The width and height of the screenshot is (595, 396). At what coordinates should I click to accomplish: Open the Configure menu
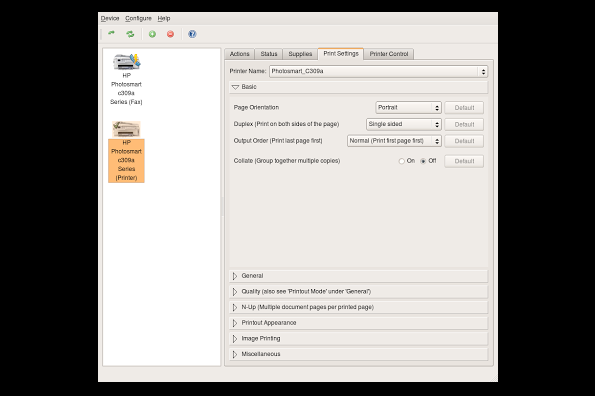click(x=138, y=18)
